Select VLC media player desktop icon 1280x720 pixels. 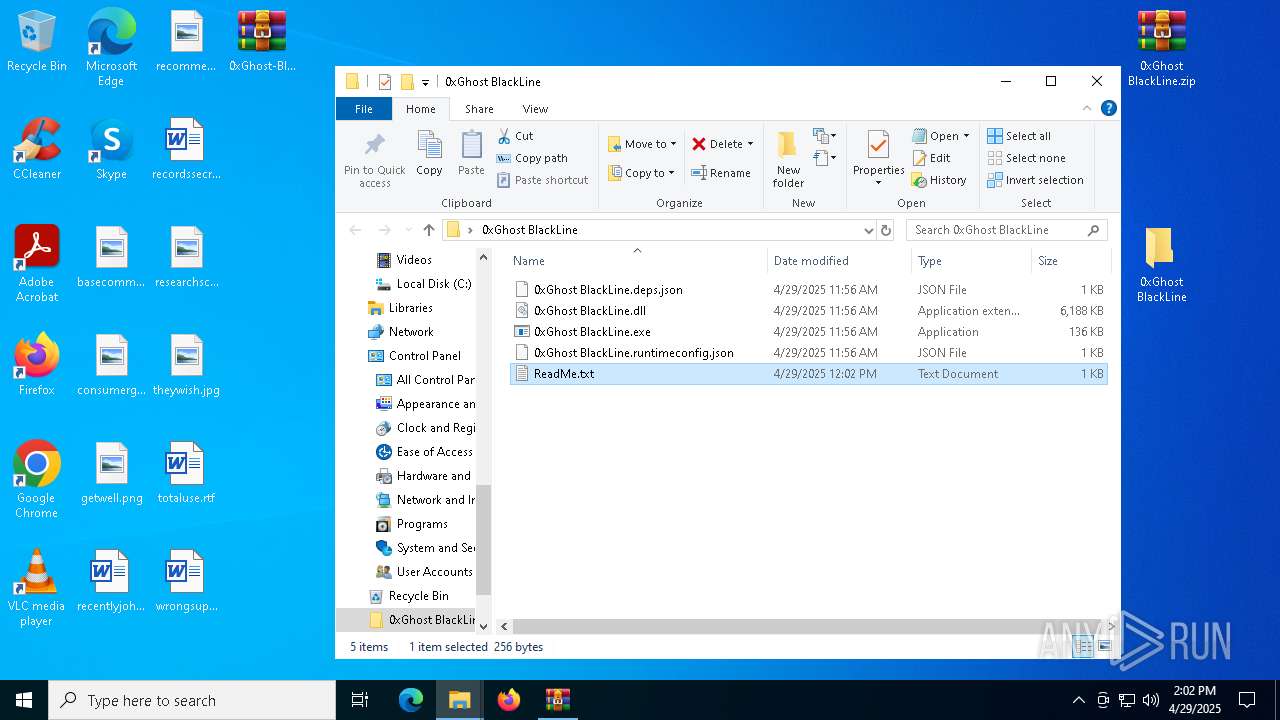(x=37, y=588)
